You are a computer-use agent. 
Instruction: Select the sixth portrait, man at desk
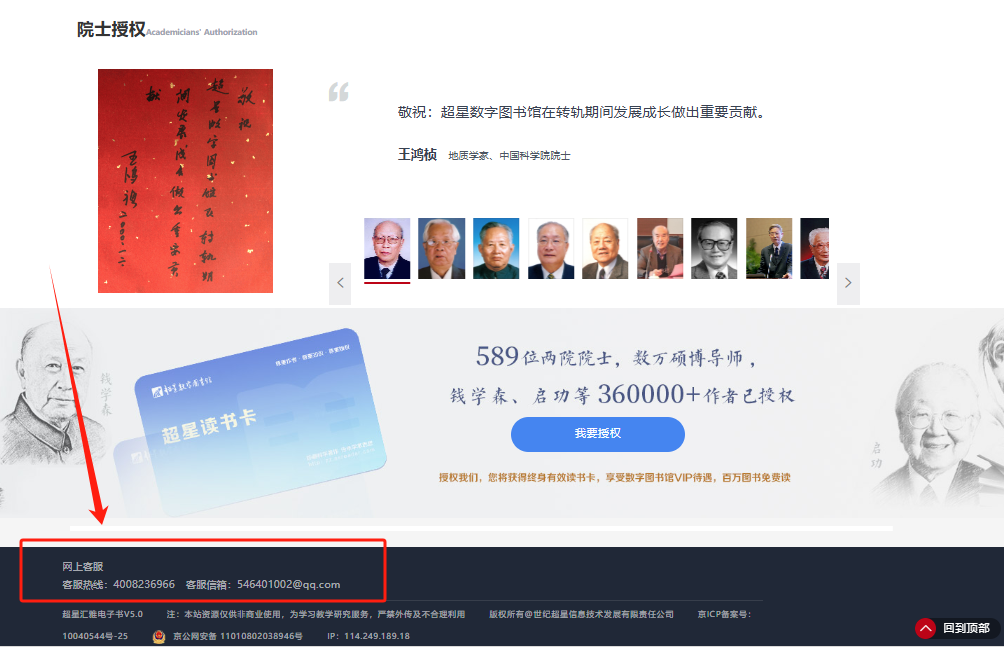pos(660,248)
